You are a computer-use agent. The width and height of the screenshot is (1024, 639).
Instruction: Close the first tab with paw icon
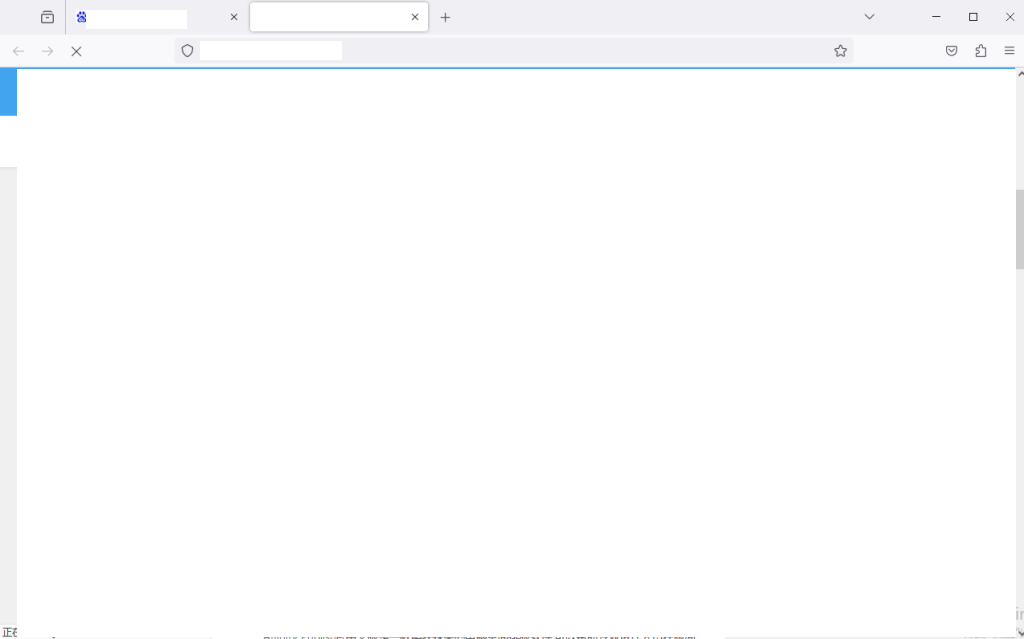pos(234,18)
